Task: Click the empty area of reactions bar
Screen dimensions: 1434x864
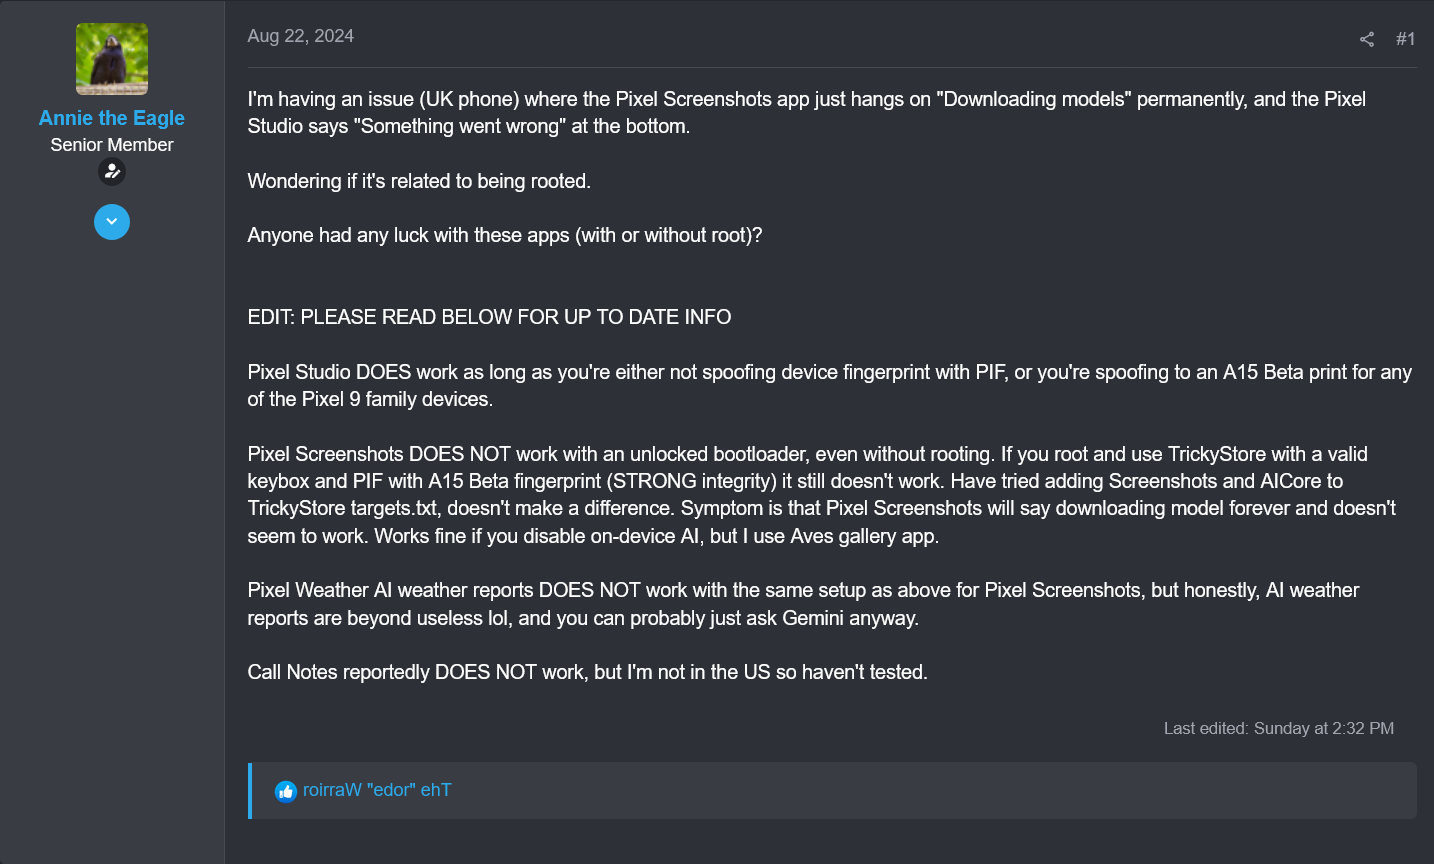Action: pyautogui.click(x=900, y=791)
